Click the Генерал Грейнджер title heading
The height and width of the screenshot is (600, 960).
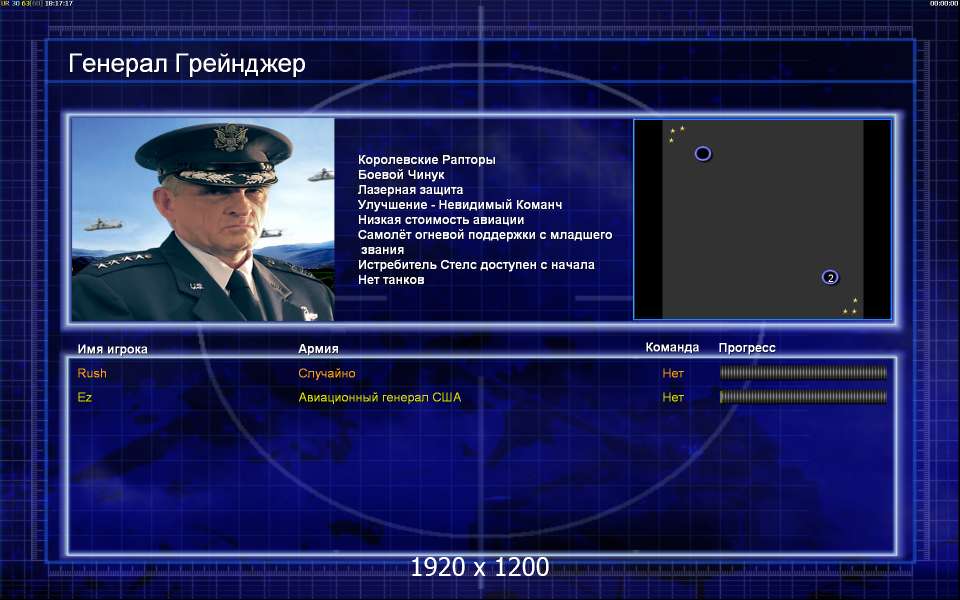coord(187,64)
